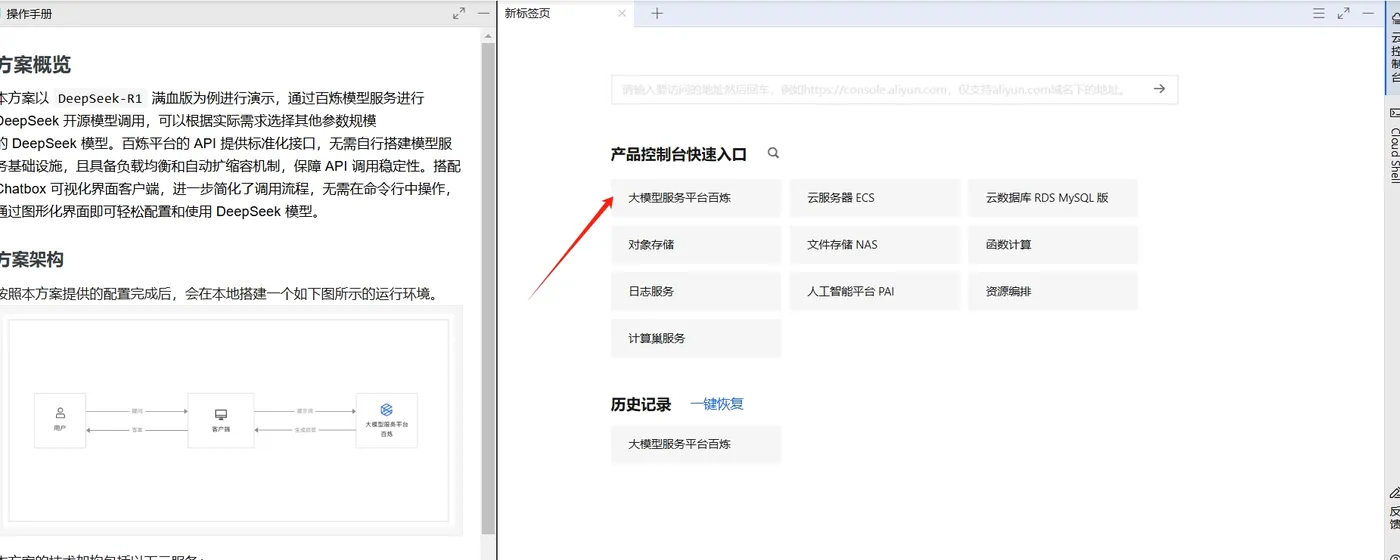The image size is (1400, 560).
Task: Click scrollbar up arrow in 操作手册
Action: point(488,35)
